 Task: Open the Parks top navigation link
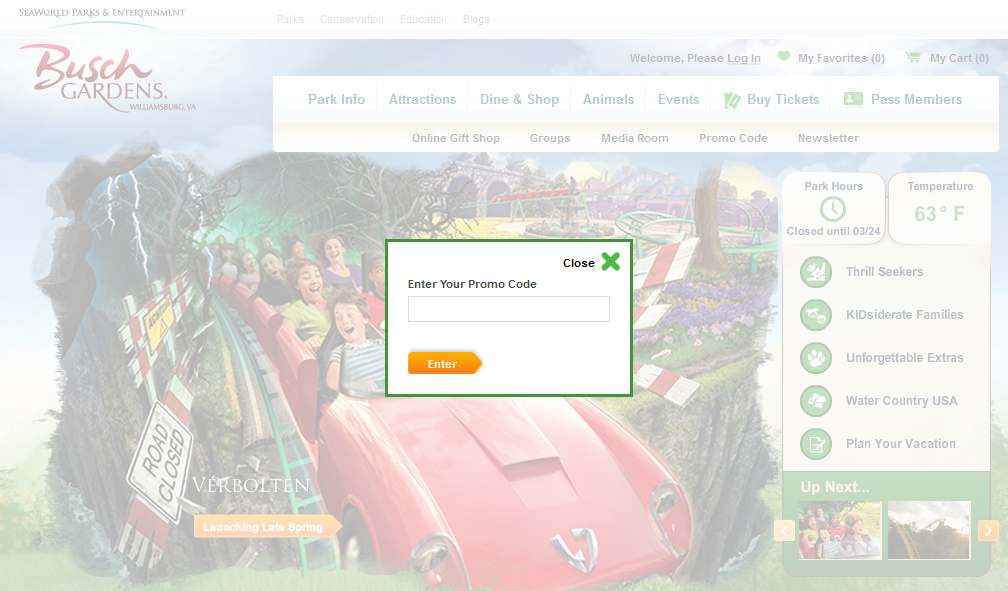[x=290, y=19]
